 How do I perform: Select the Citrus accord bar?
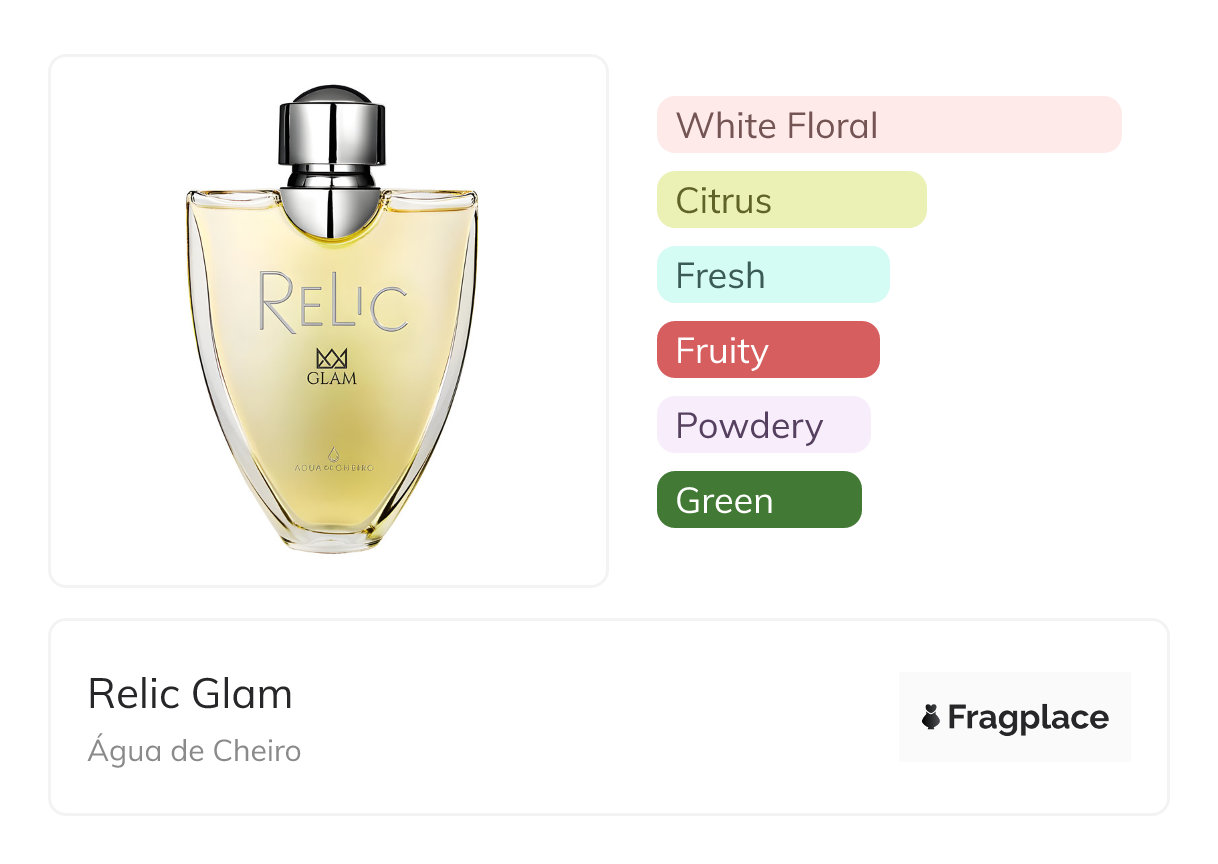click(x=791, y=200)
